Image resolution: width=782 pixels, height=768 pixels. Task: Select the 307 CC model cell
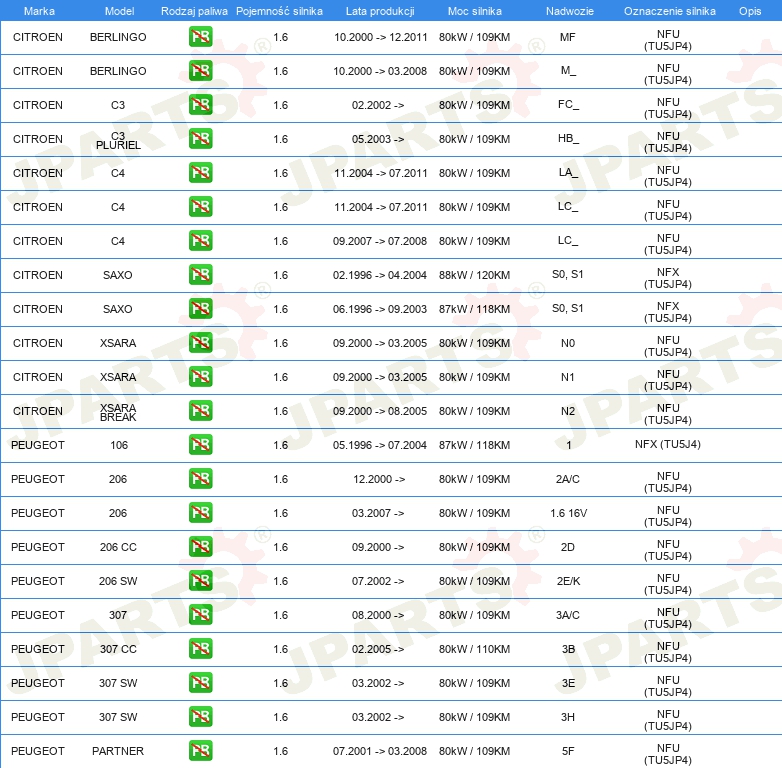pos(118,649)
